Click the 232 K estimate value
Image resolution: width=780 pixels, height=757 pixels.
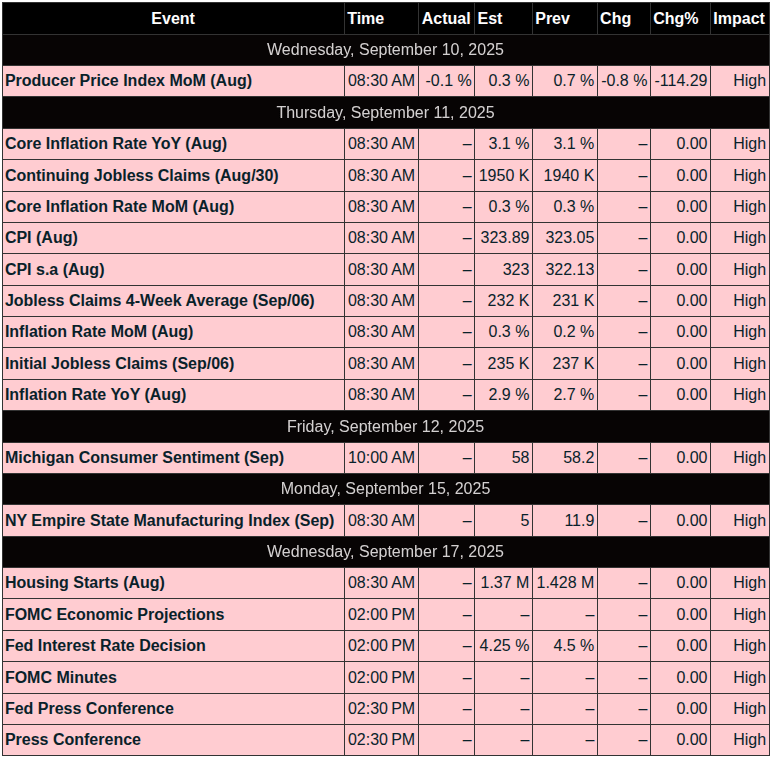[508, 300]
